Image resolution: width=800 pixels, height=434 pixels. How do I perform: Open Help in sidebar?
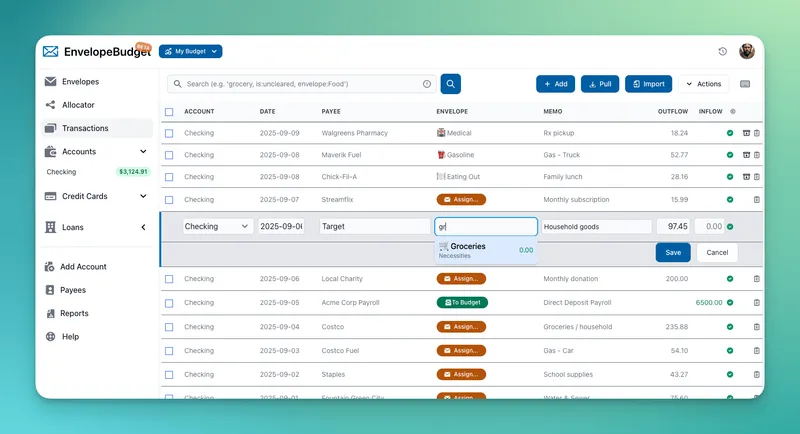click(96, 337)
